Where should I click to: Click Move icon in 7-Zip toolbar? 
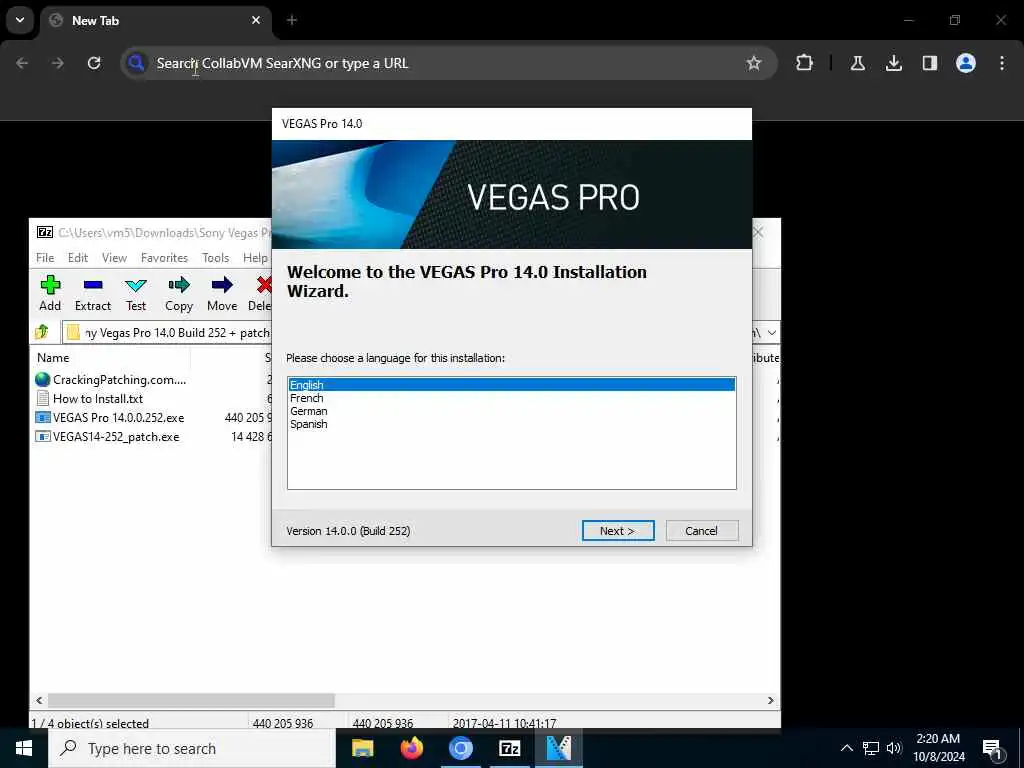pyautogui.click(x=222, y=293)
